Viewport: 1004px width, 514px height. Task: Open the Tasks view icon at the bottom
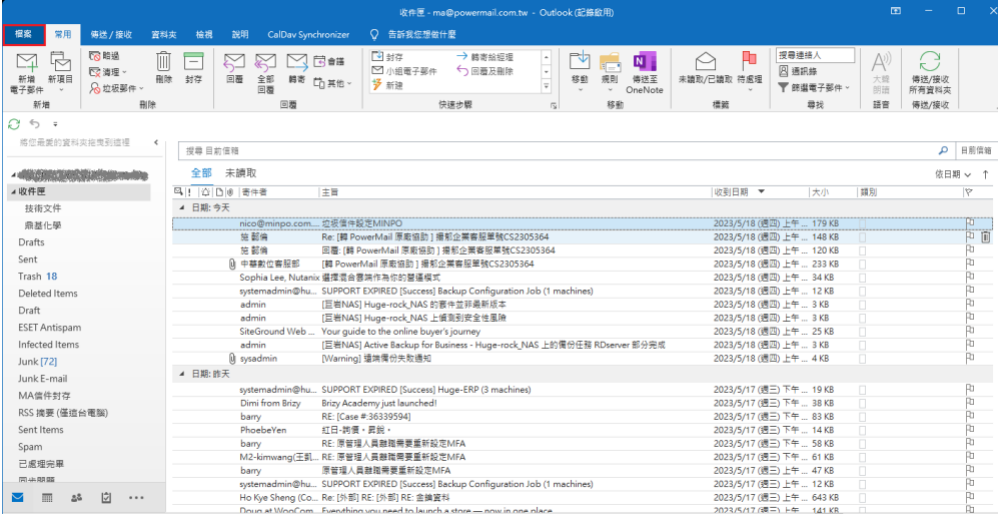pyautogui.click(x=106, y=497)
